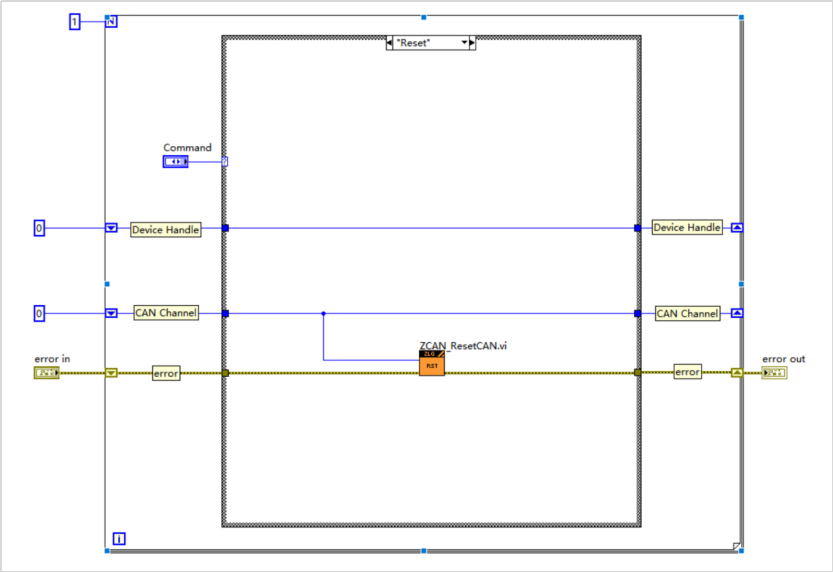Select right case tunnel on CAN Channel wire
The image size is (833, 572).
click(638, 313)
